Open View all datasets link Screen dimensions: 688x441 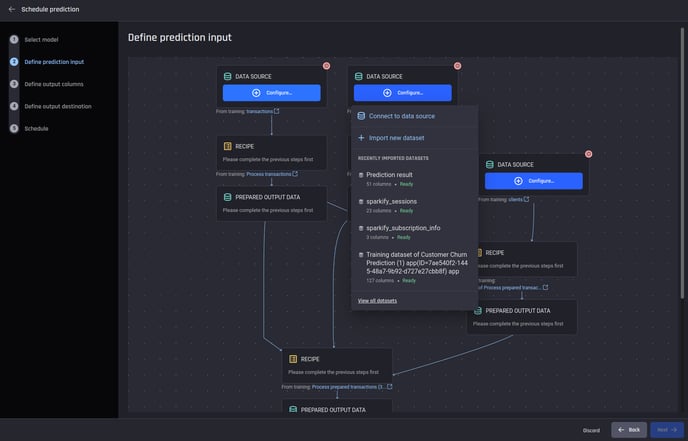click(377, 301)
